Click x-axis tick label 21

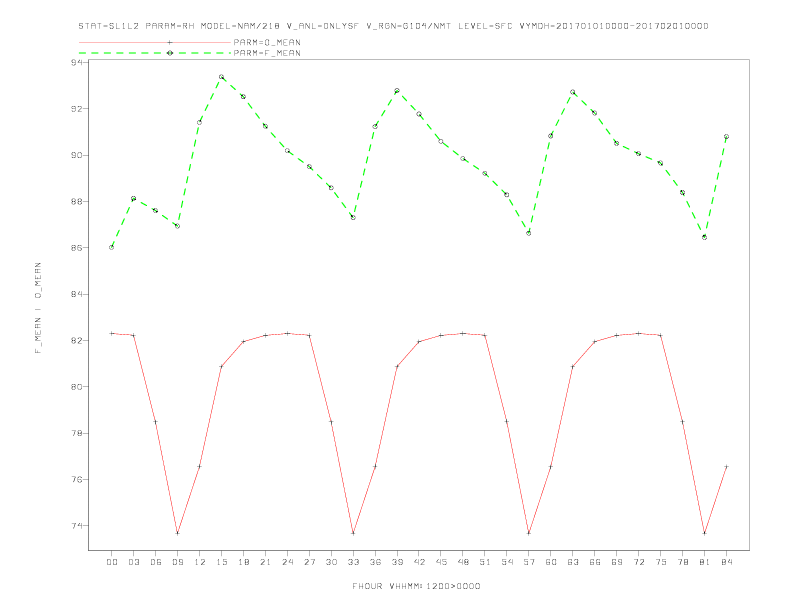tap(266, 562)
